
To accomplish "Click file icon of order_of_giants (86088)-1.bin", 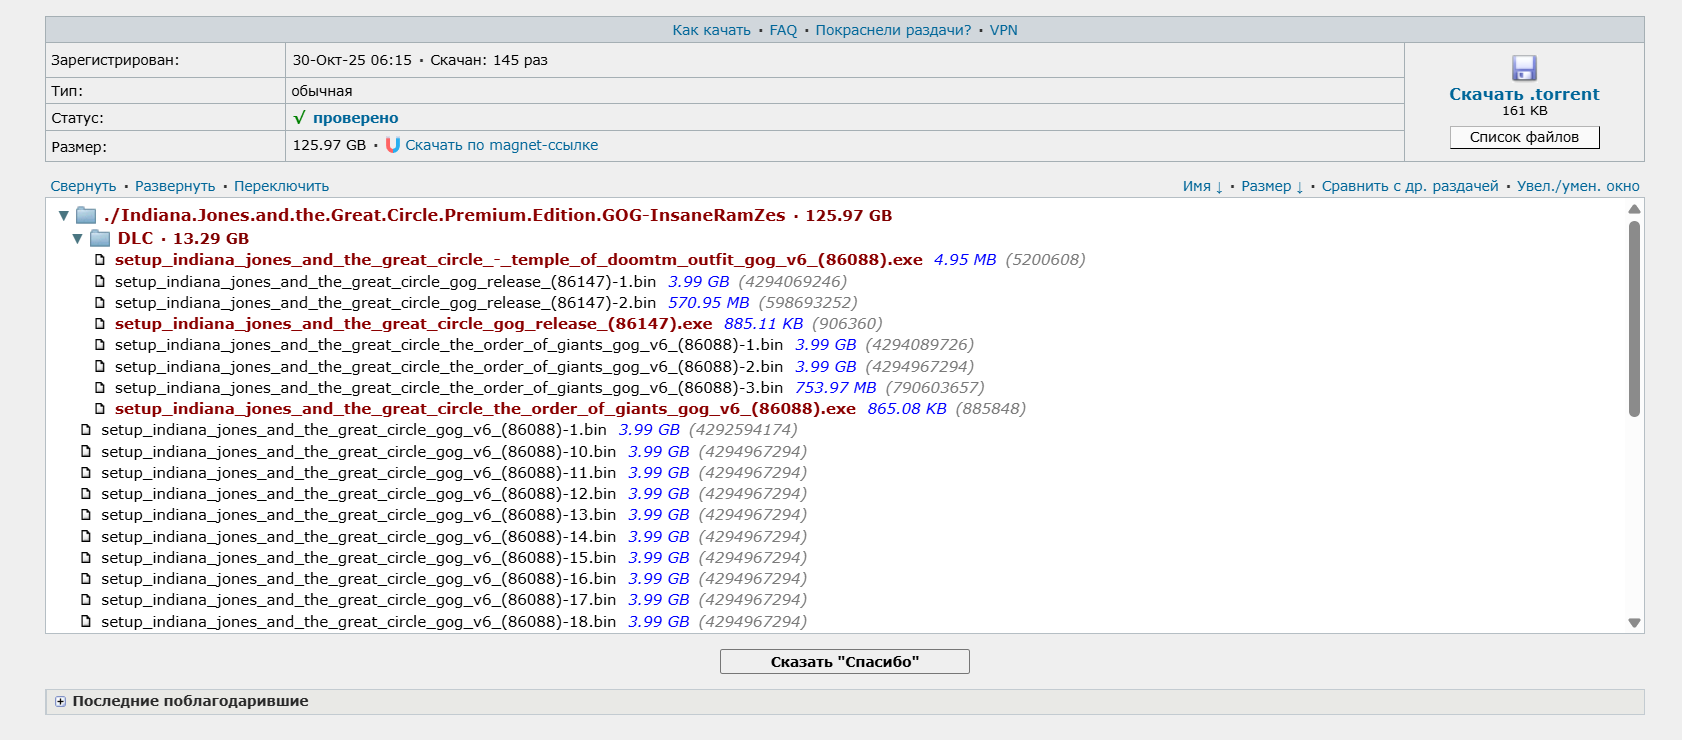I will (x=100, y=345).
